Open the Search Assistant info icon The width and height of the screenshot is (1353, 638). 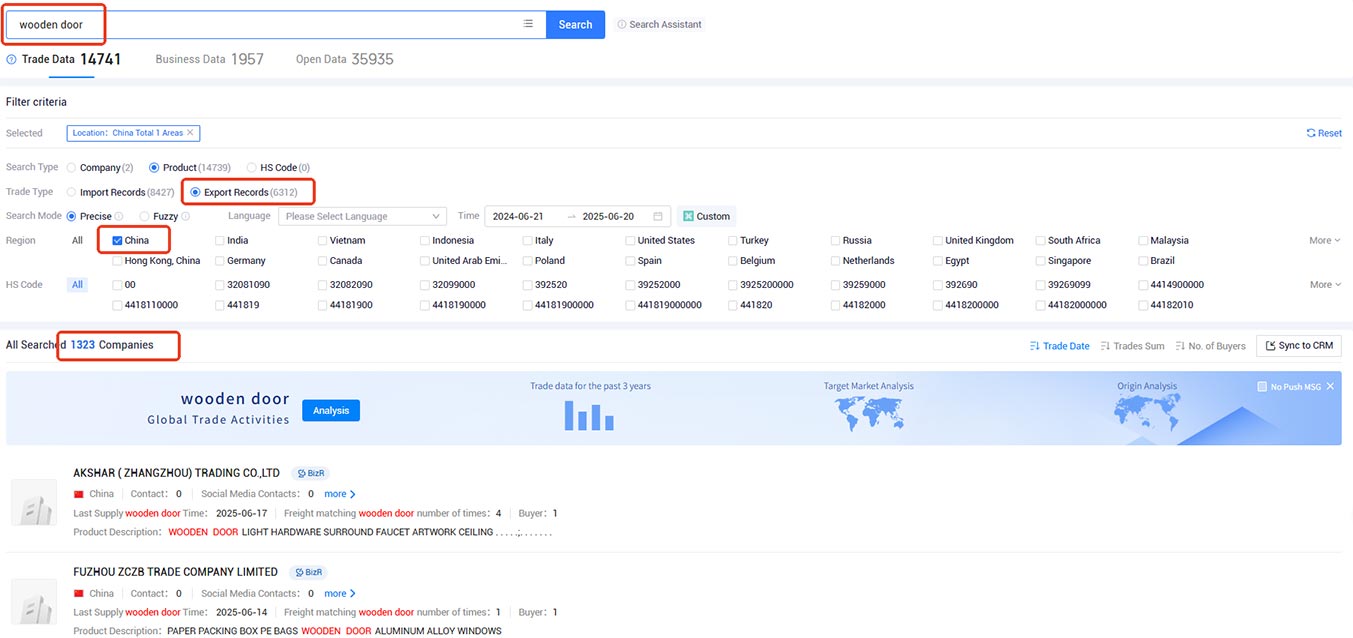pos(621,24)
